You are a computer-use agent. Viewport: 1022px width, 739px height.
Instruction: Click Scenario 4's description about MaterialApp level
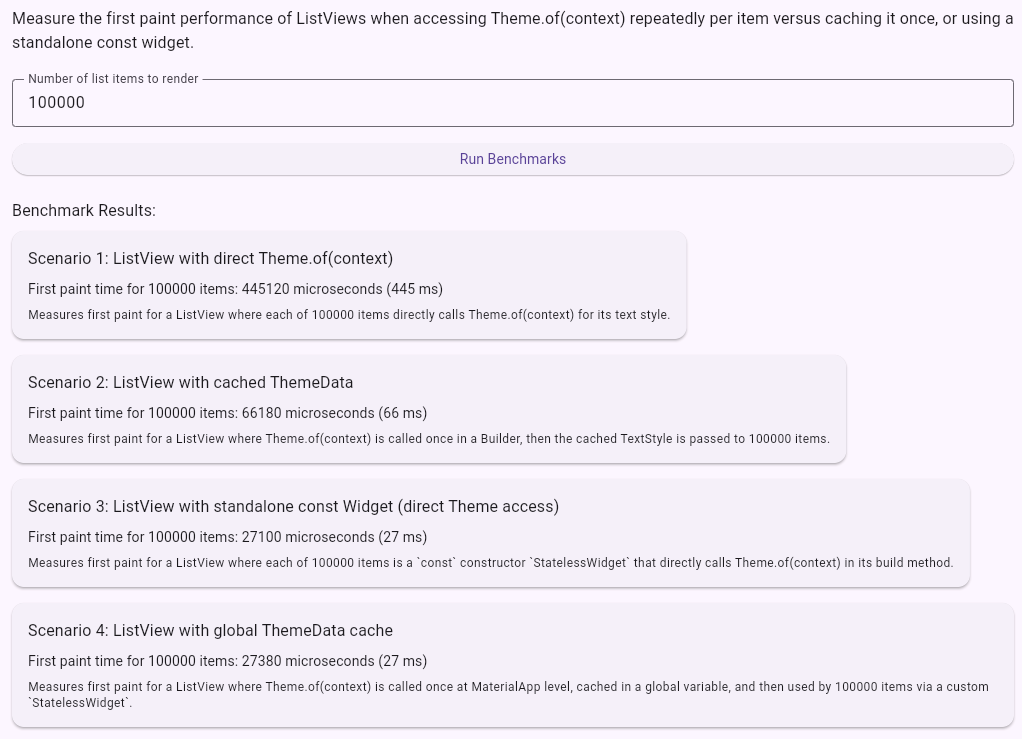[508, 687]
